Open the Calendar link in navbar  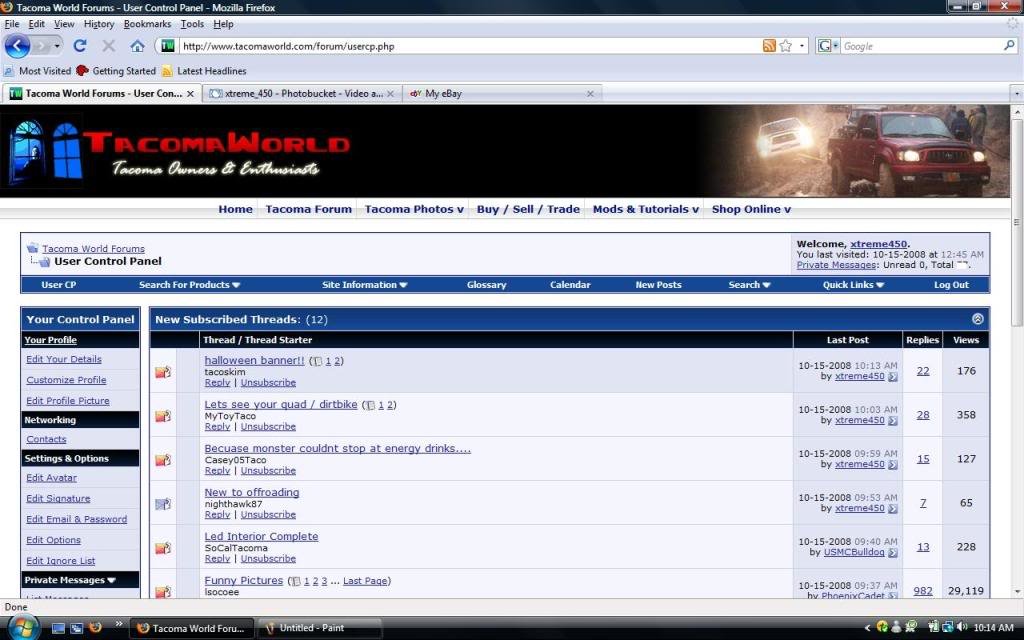tap(570, 285)
